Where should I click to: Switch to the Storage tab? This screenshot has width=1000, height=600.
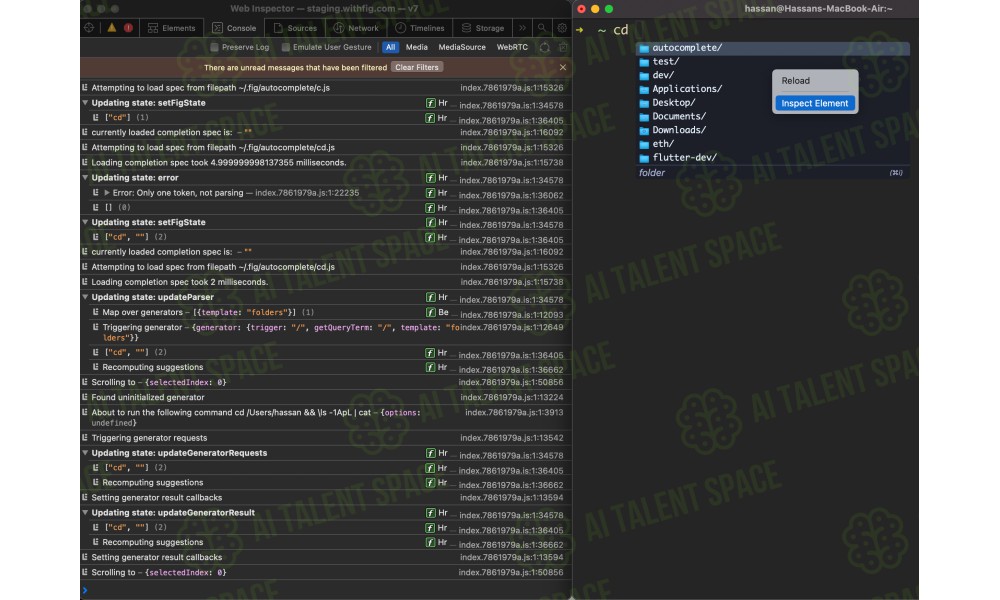click(483, 27)
